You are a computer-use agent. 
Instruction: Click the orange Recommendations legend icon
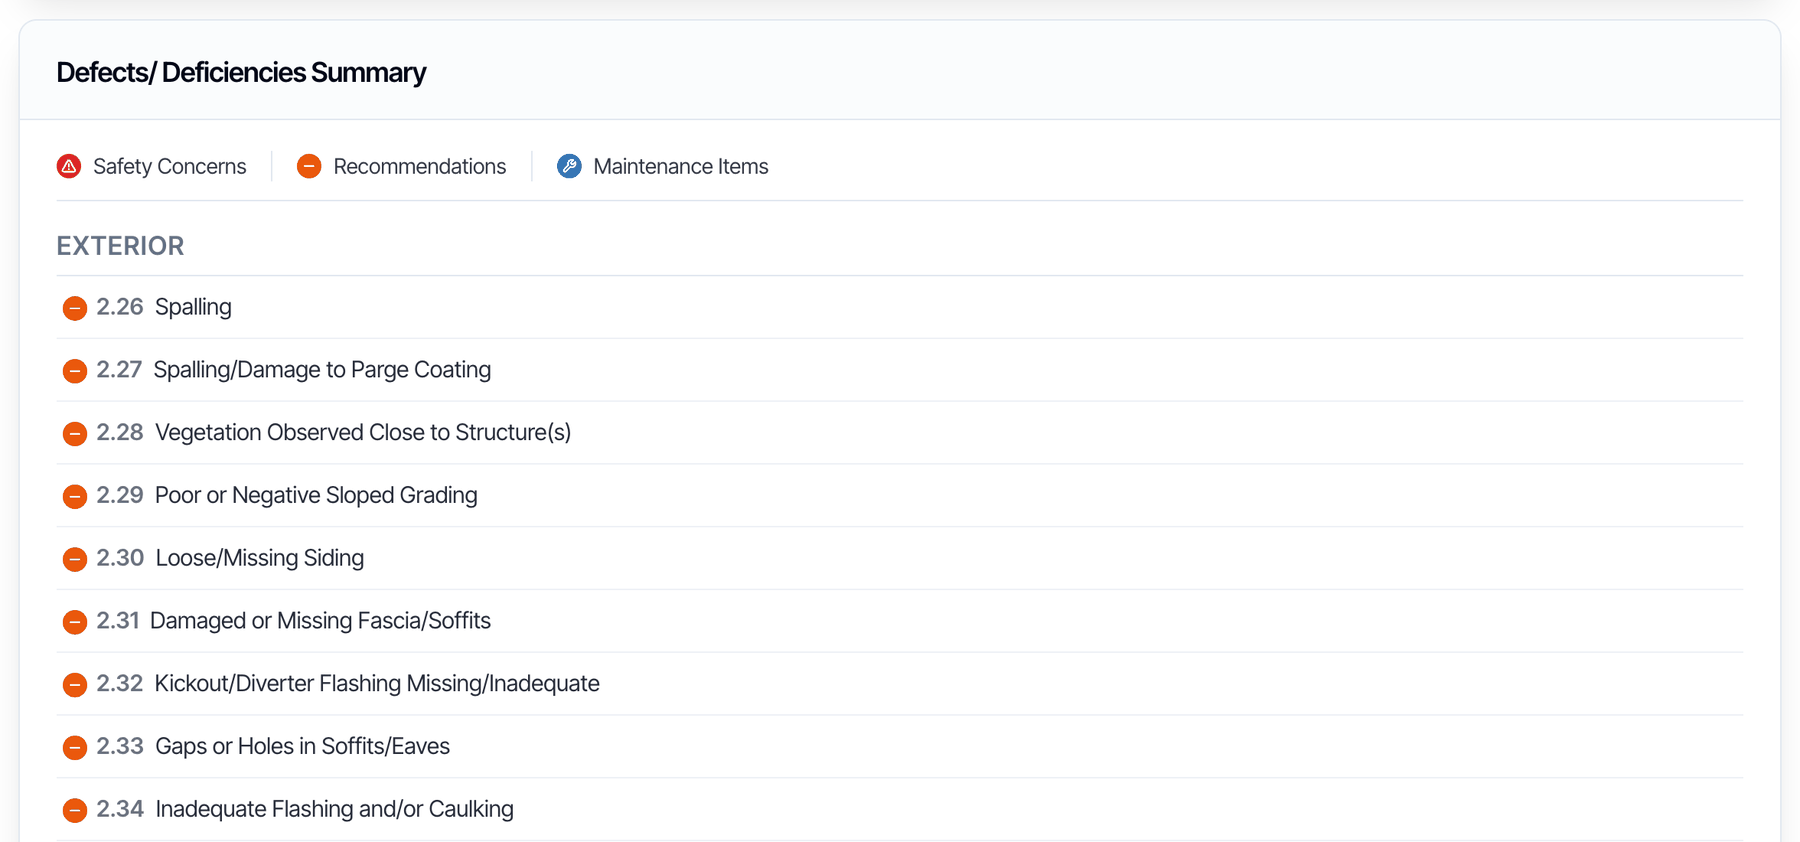click(309, 166)
